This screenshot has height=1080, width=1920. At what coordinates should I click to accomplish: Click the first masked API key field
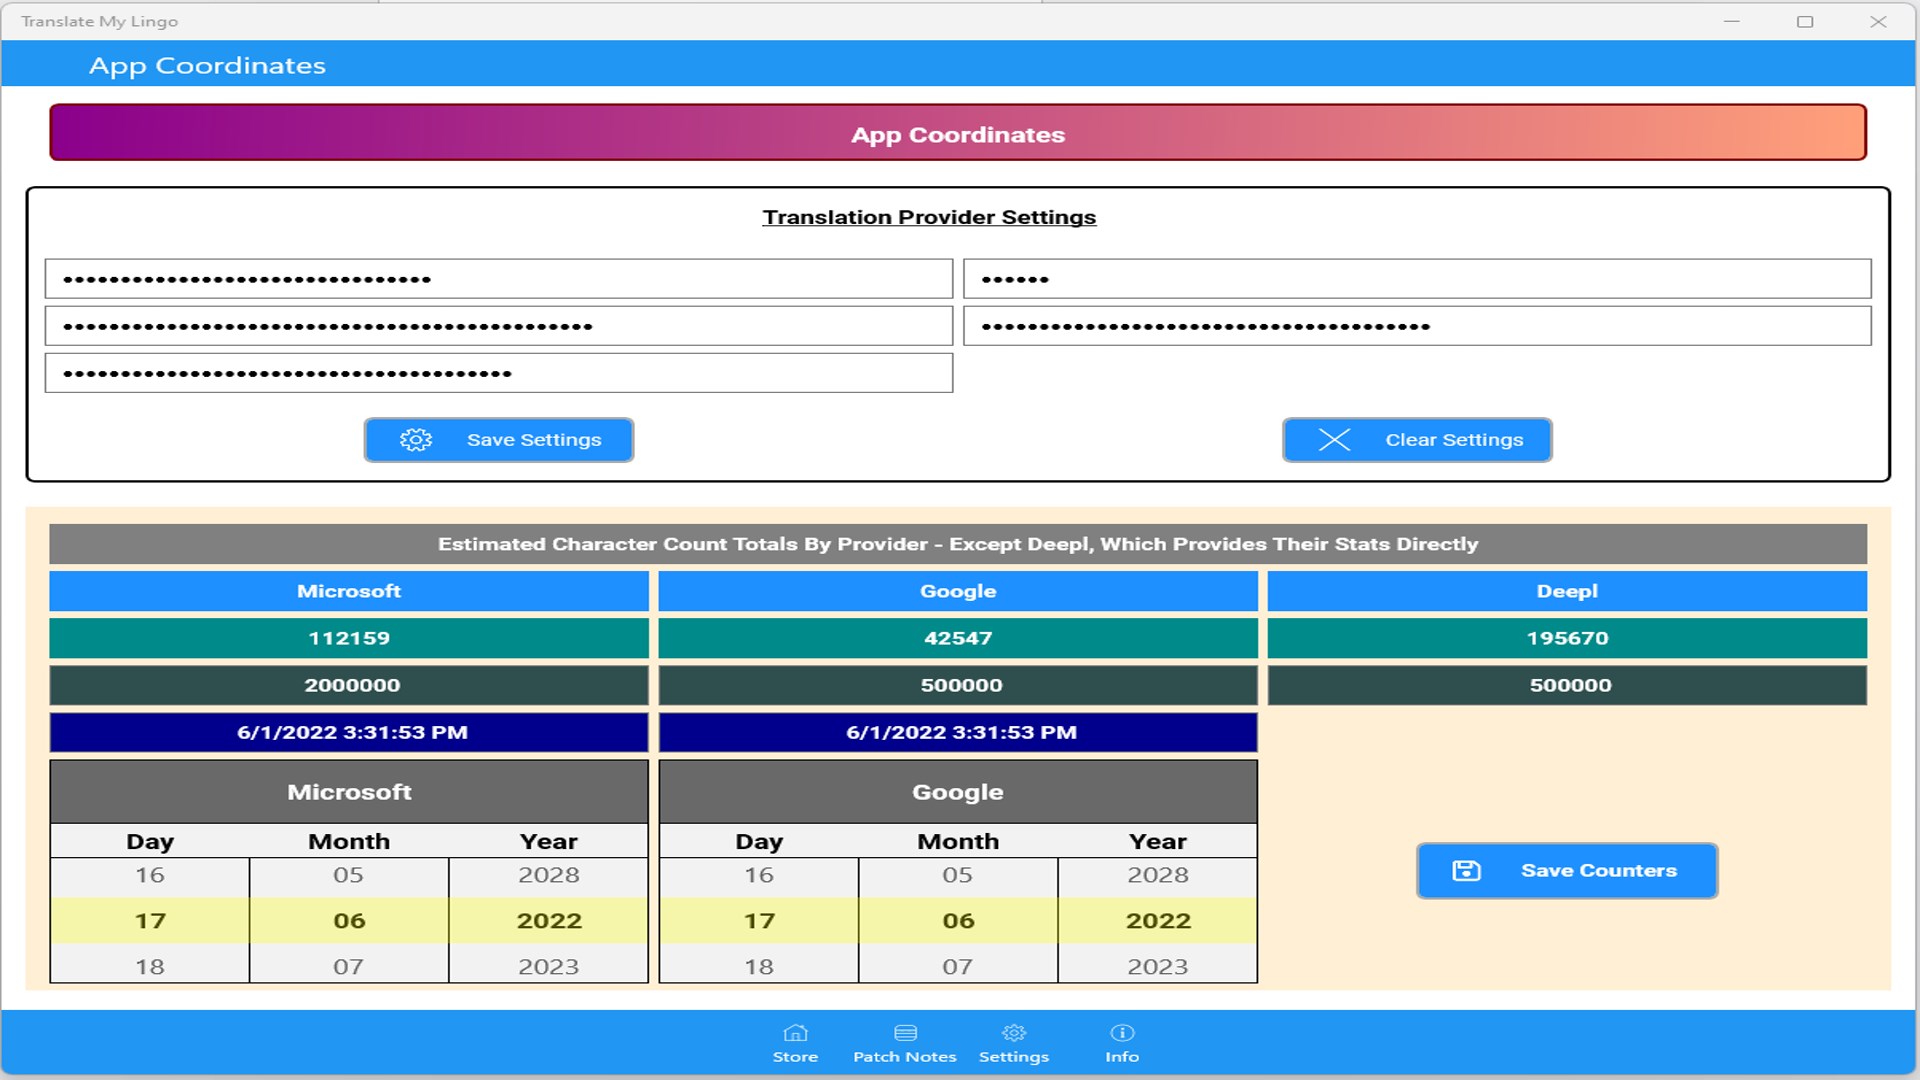tap(498, 279)
